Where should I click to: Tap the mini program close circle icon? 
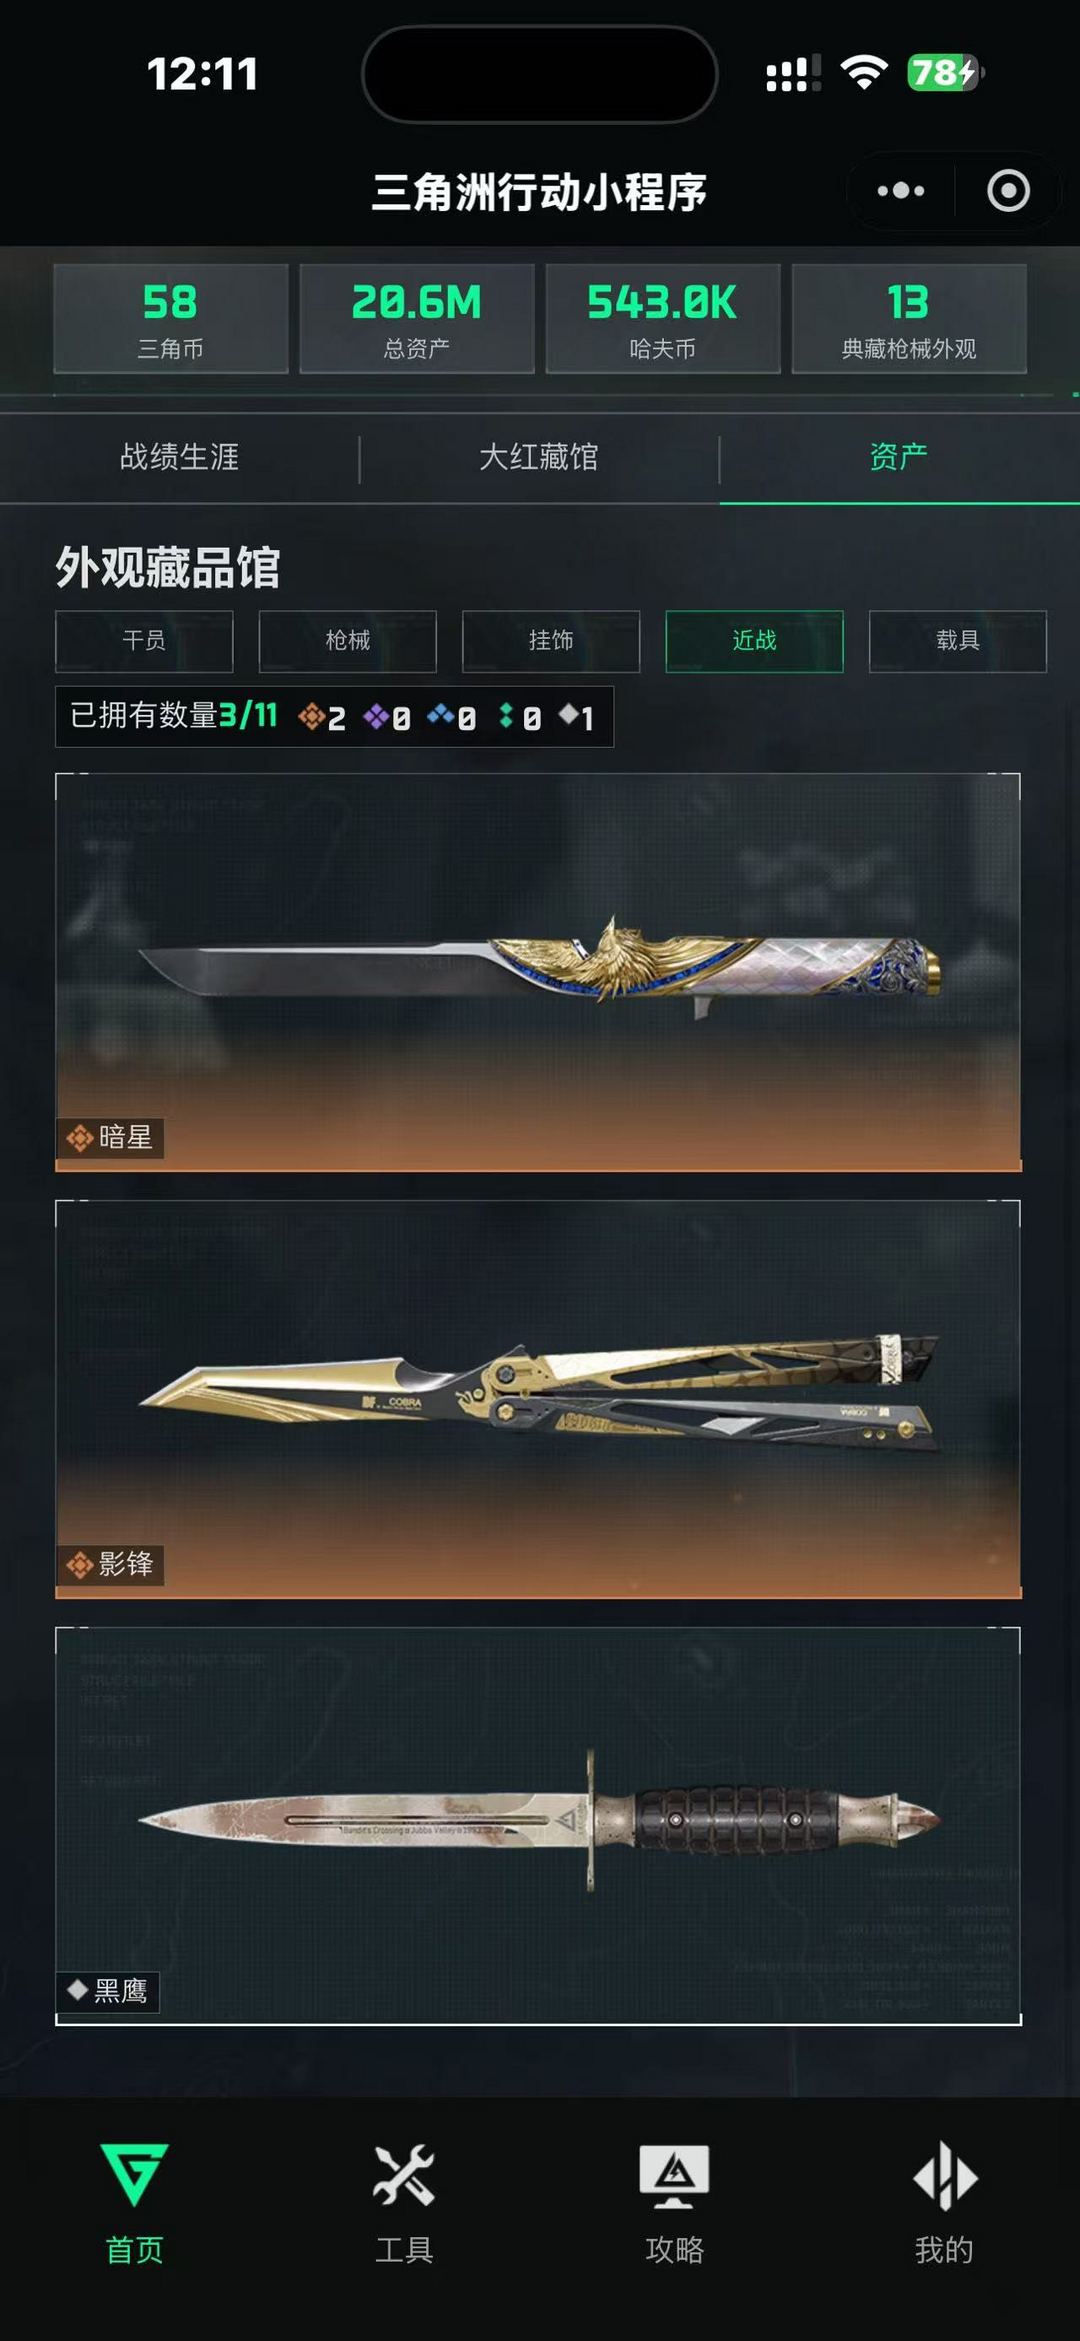coord(1008,190)
